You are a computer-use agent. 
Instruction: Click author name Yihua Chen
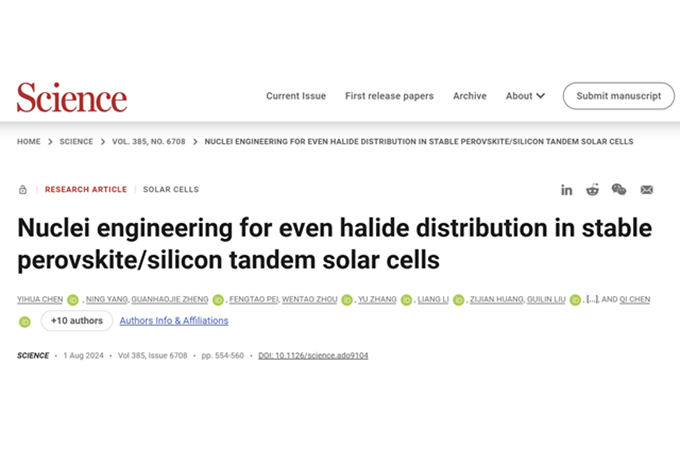pos(40,299)
